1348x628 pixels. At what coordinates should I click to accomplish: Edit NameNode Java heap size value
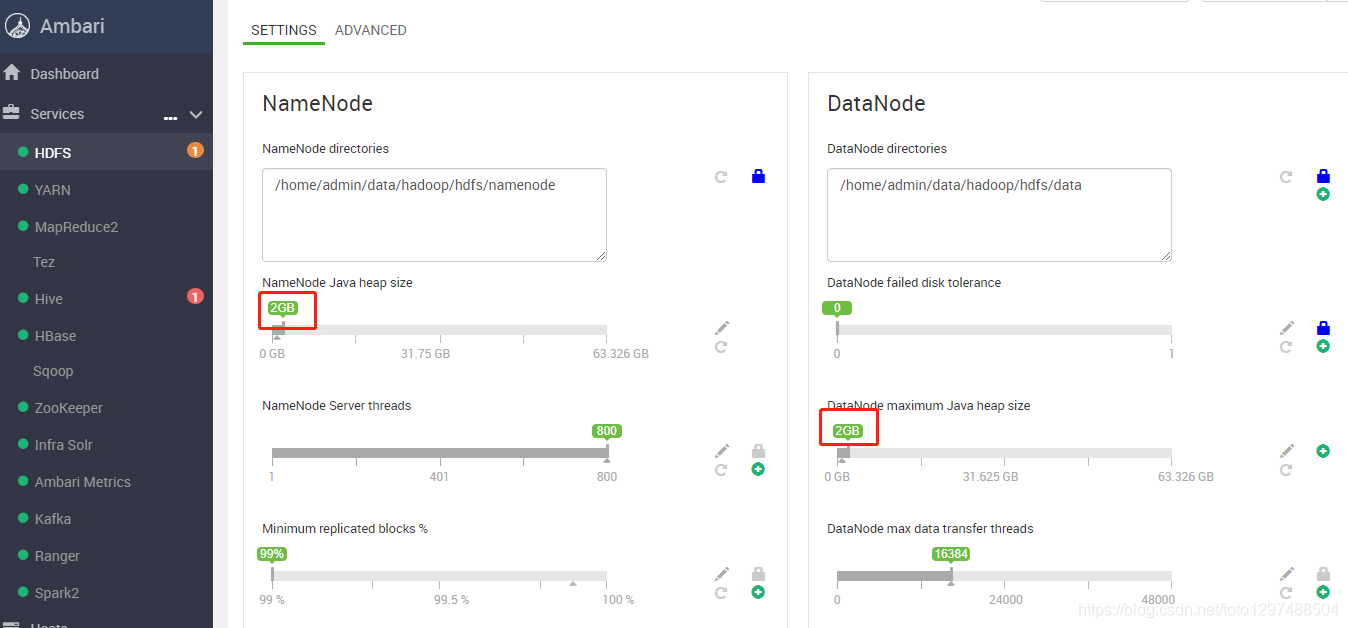pyautogui.click(x=722, y=328)
